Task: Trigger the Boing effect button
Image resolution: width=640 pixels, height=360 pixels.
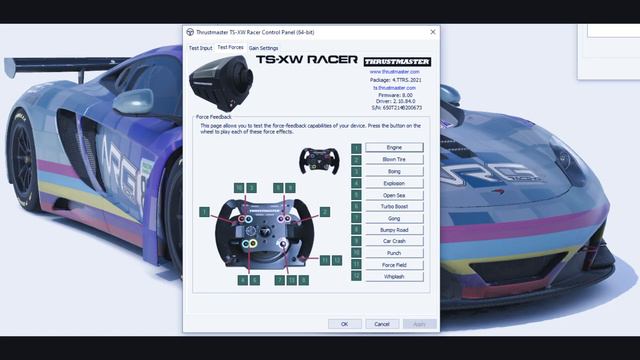Action: 394,171
